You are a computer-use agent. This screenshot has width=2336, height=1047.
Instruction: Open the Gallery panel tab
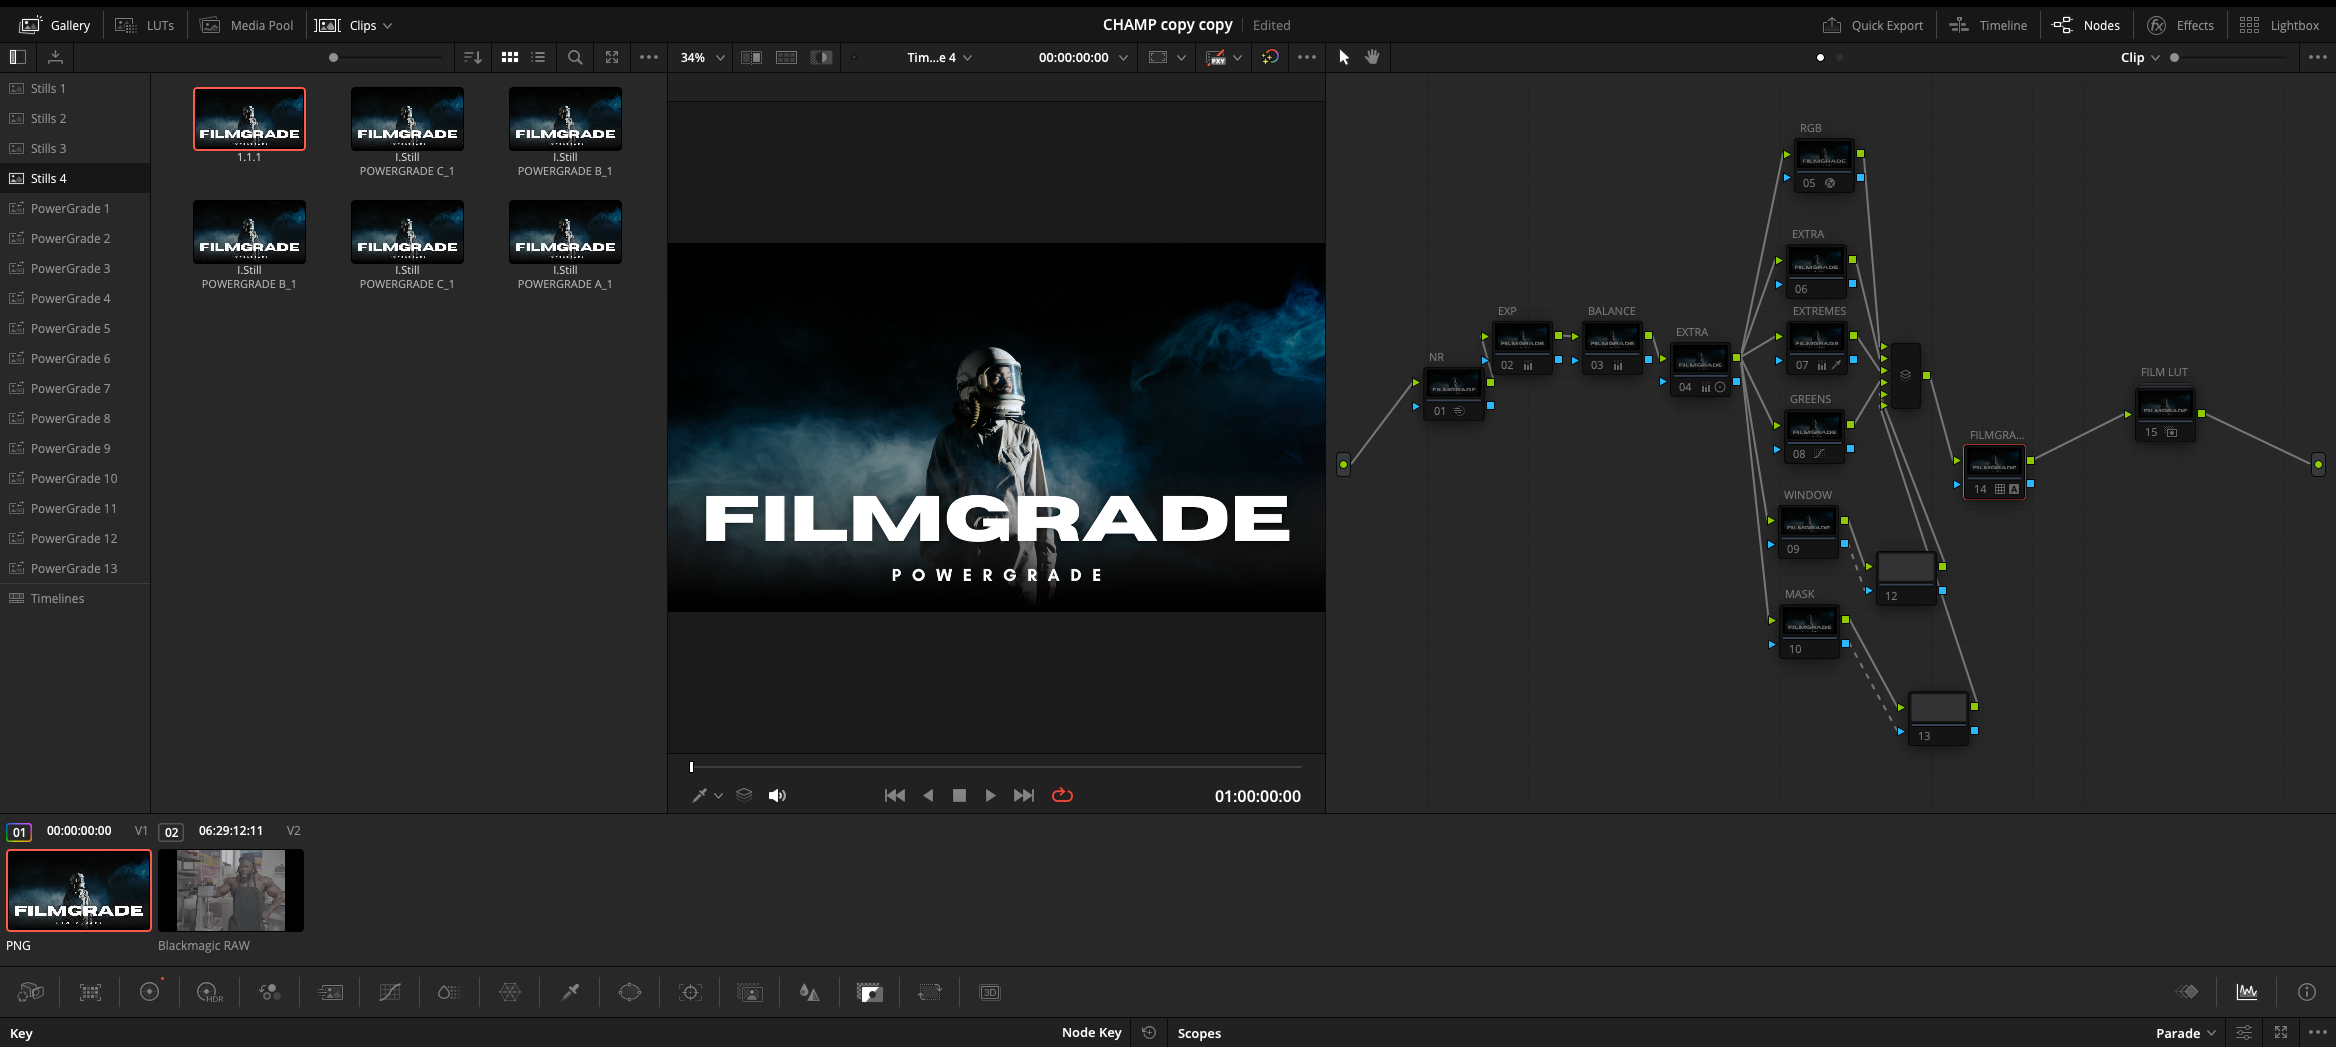pyautogui.click(x=55, y=25)
